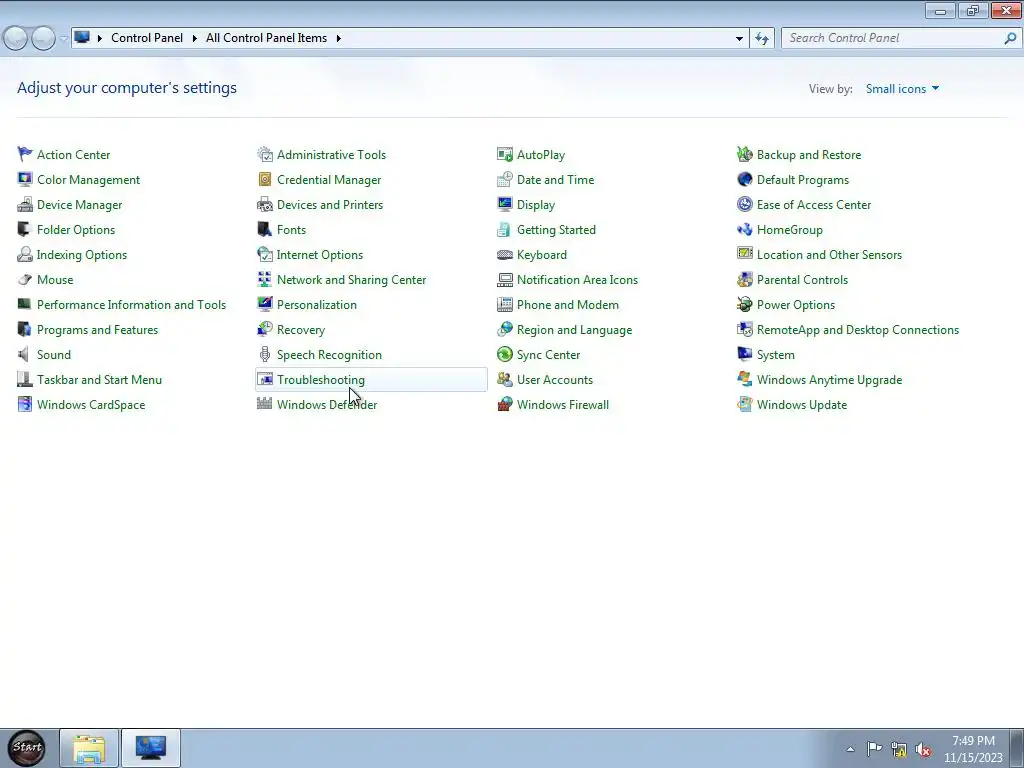1024x768 pixels.
Task: Click the Indexing Options icon
Action: tap(25, 254)
